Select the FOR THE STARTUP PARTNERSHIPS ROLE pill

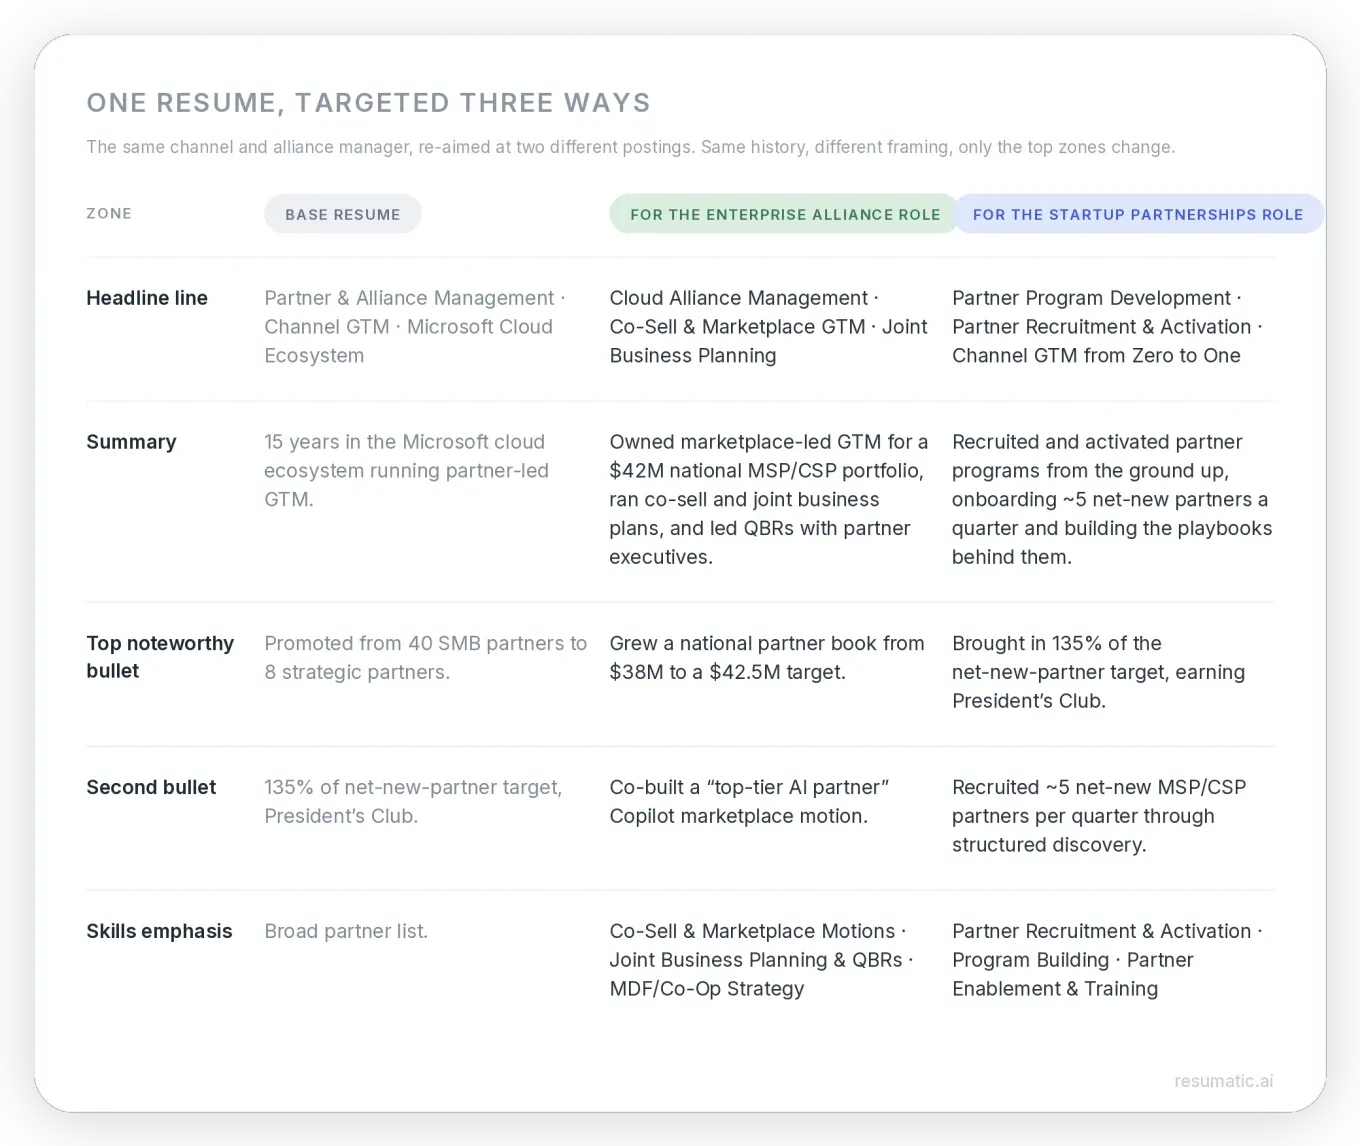1138,214
